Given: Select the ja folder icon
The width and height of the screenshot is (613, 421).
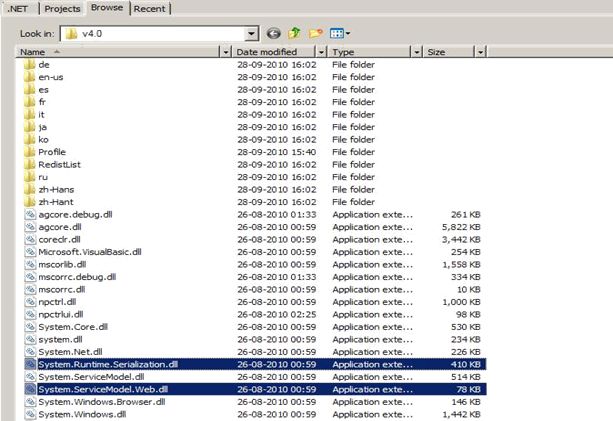Looking at the screenshot, I should click(30, 127).
